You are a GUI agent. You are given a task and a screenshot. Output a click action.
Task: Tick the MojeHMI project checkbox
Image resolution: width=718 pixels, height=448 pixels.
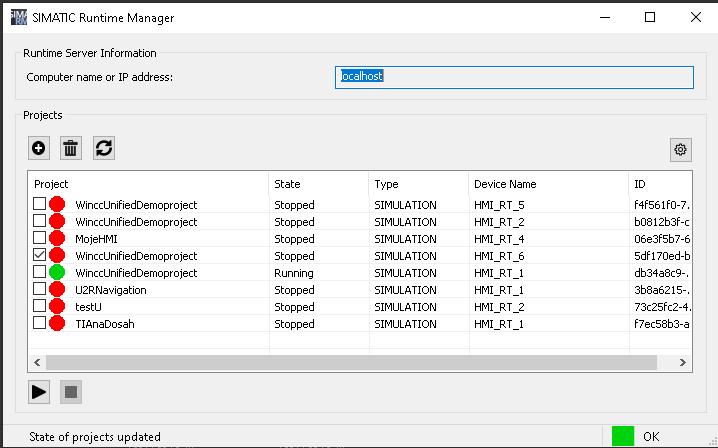[x=40, y=237]
